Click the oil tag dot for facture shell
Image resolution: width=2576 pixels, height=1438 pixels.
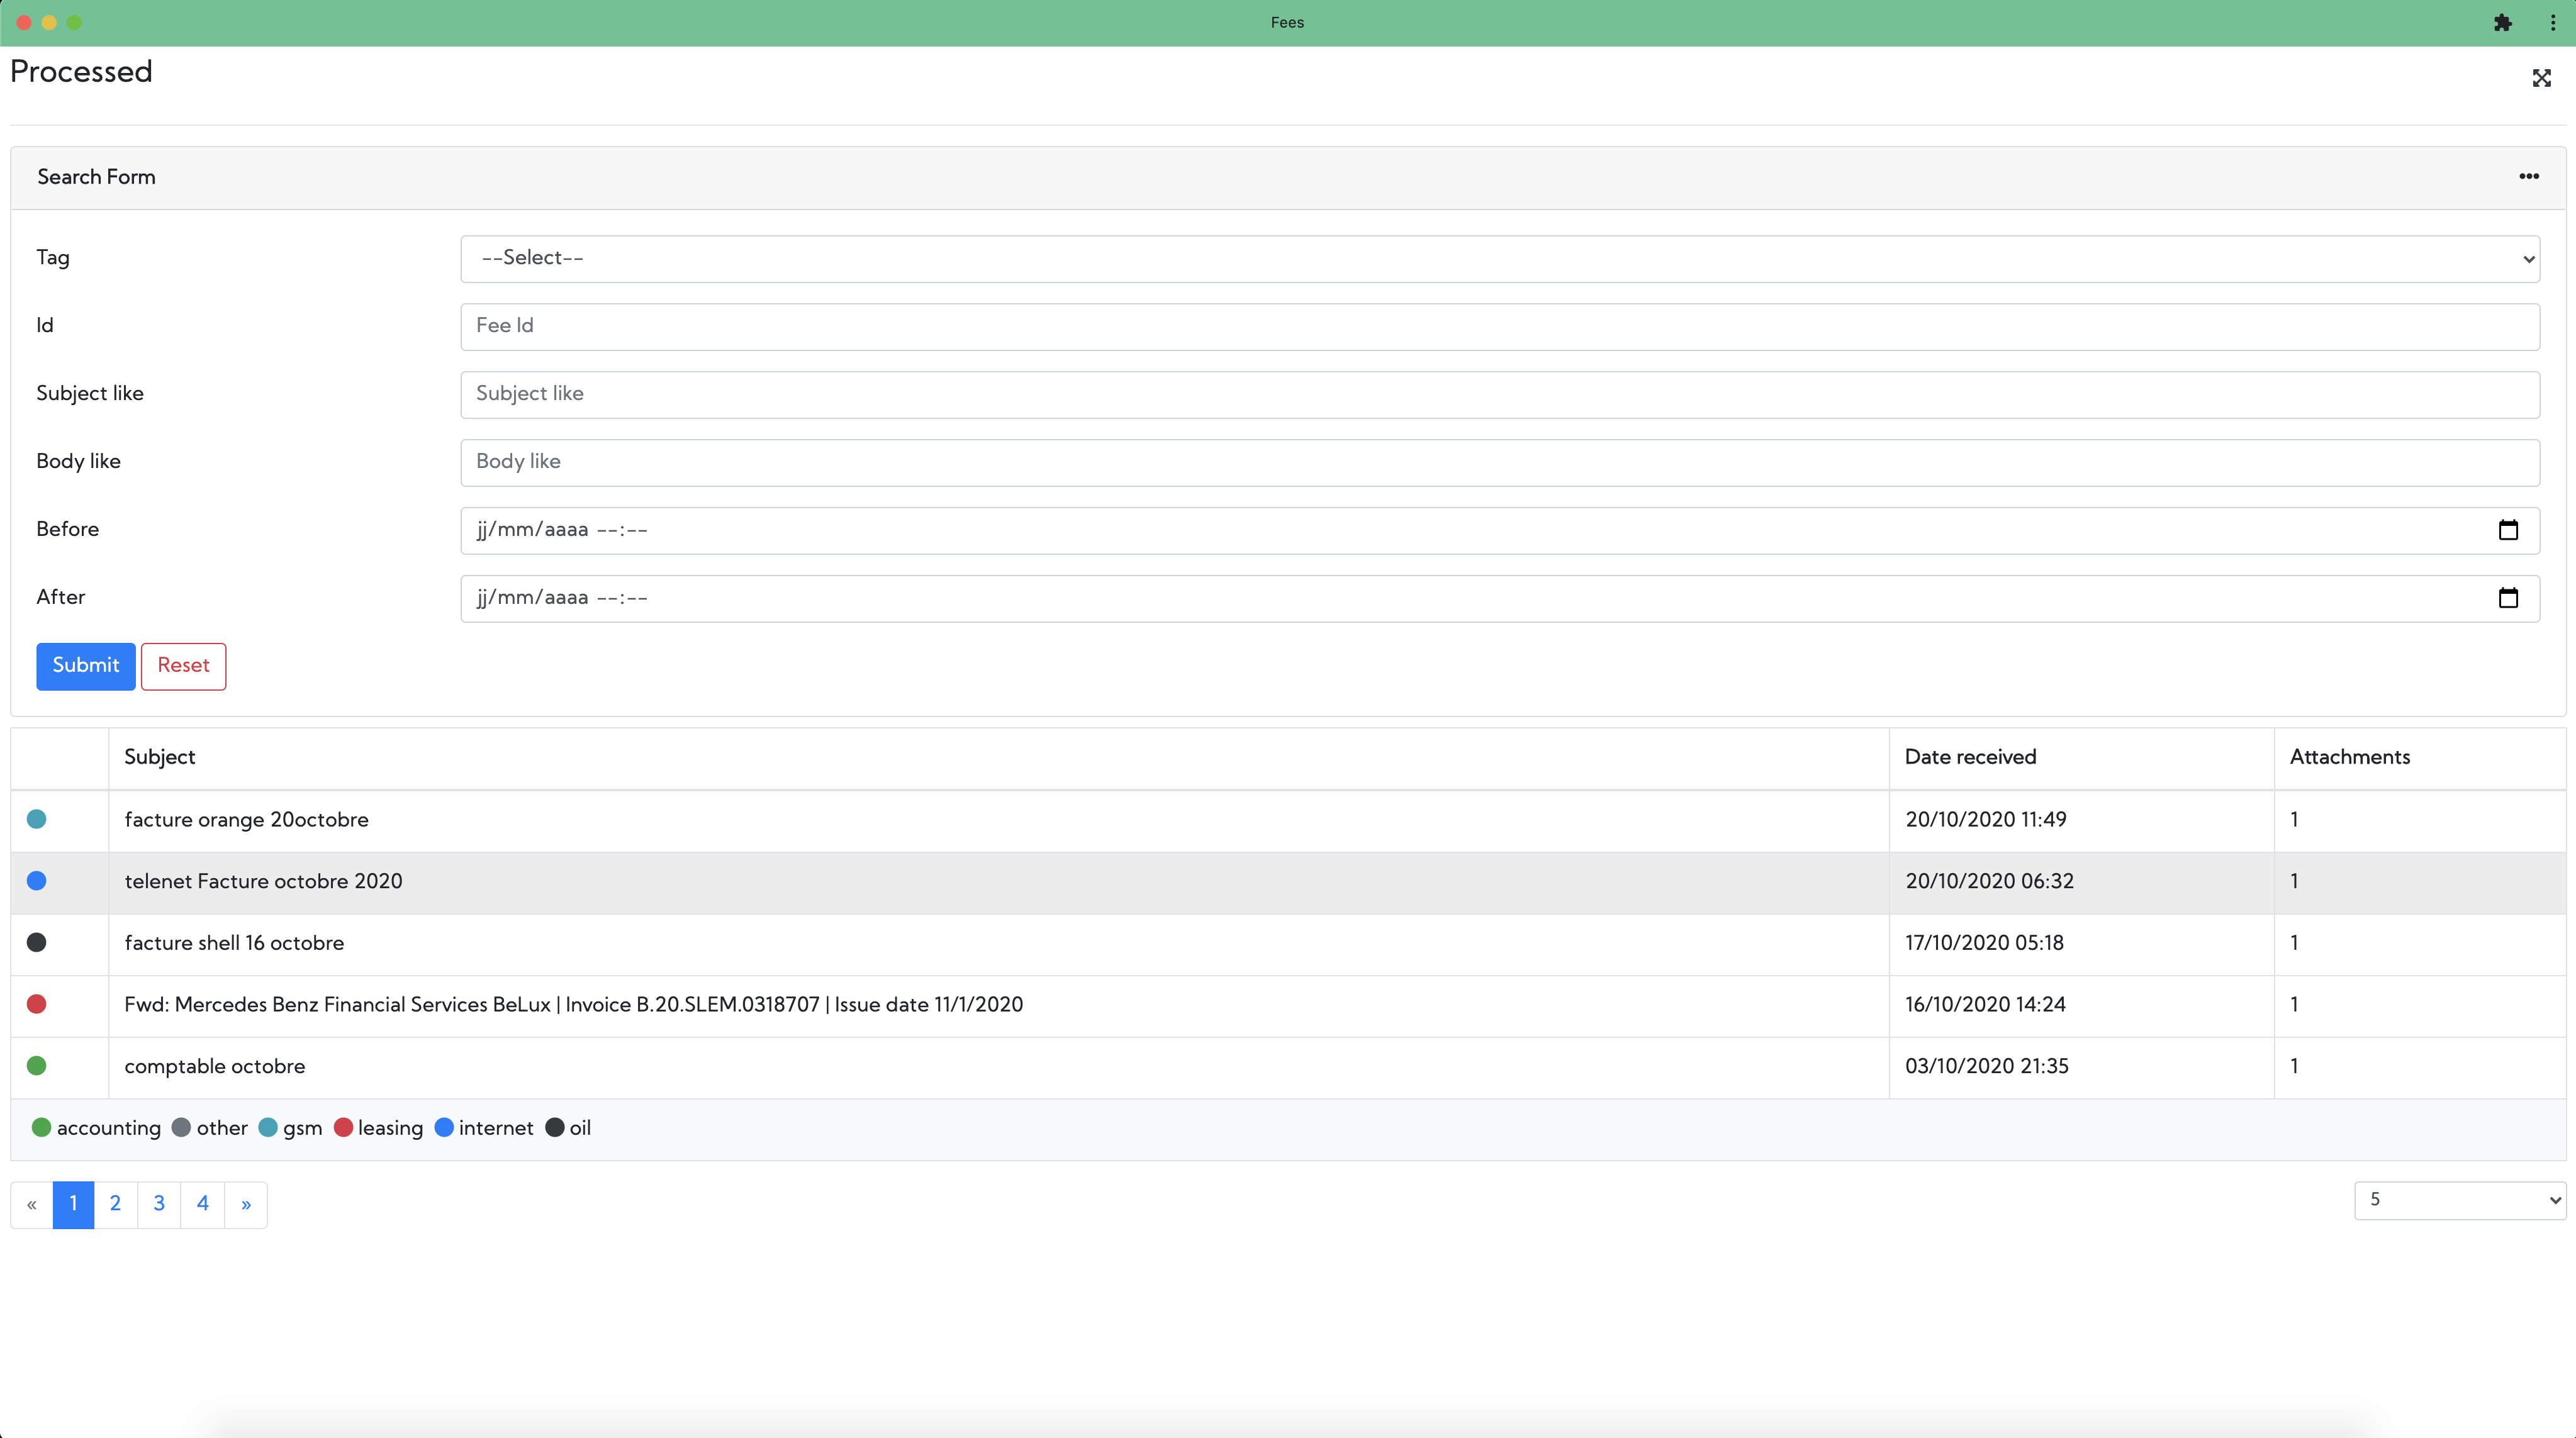click(x=37, y=942)
